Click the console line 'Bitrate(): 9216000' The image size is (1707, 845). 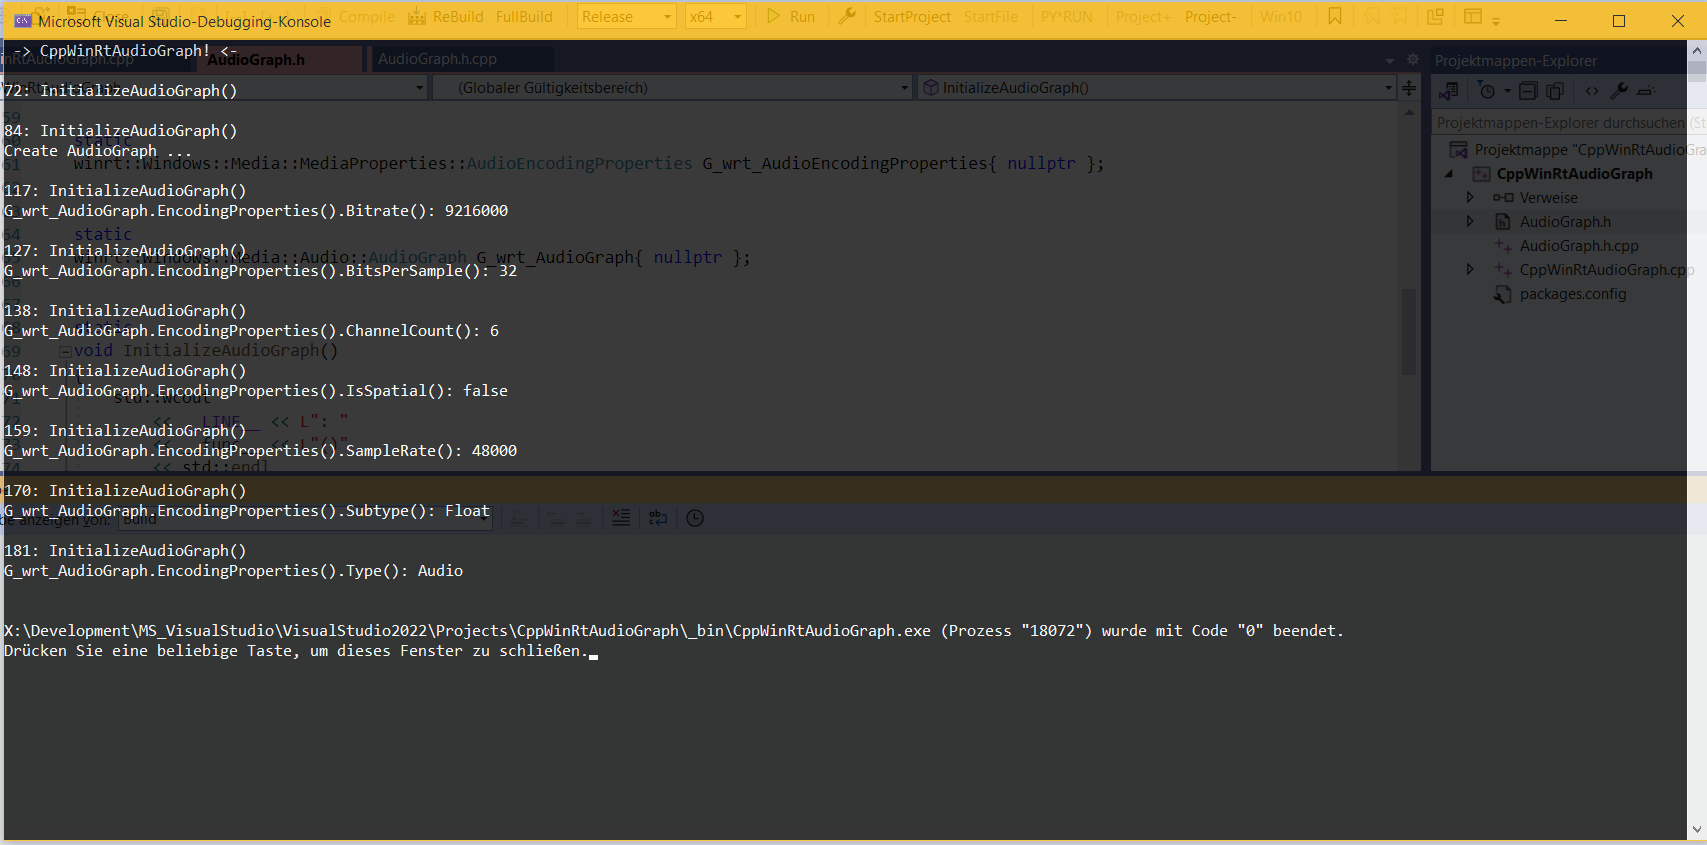click(x=256, y=211)
